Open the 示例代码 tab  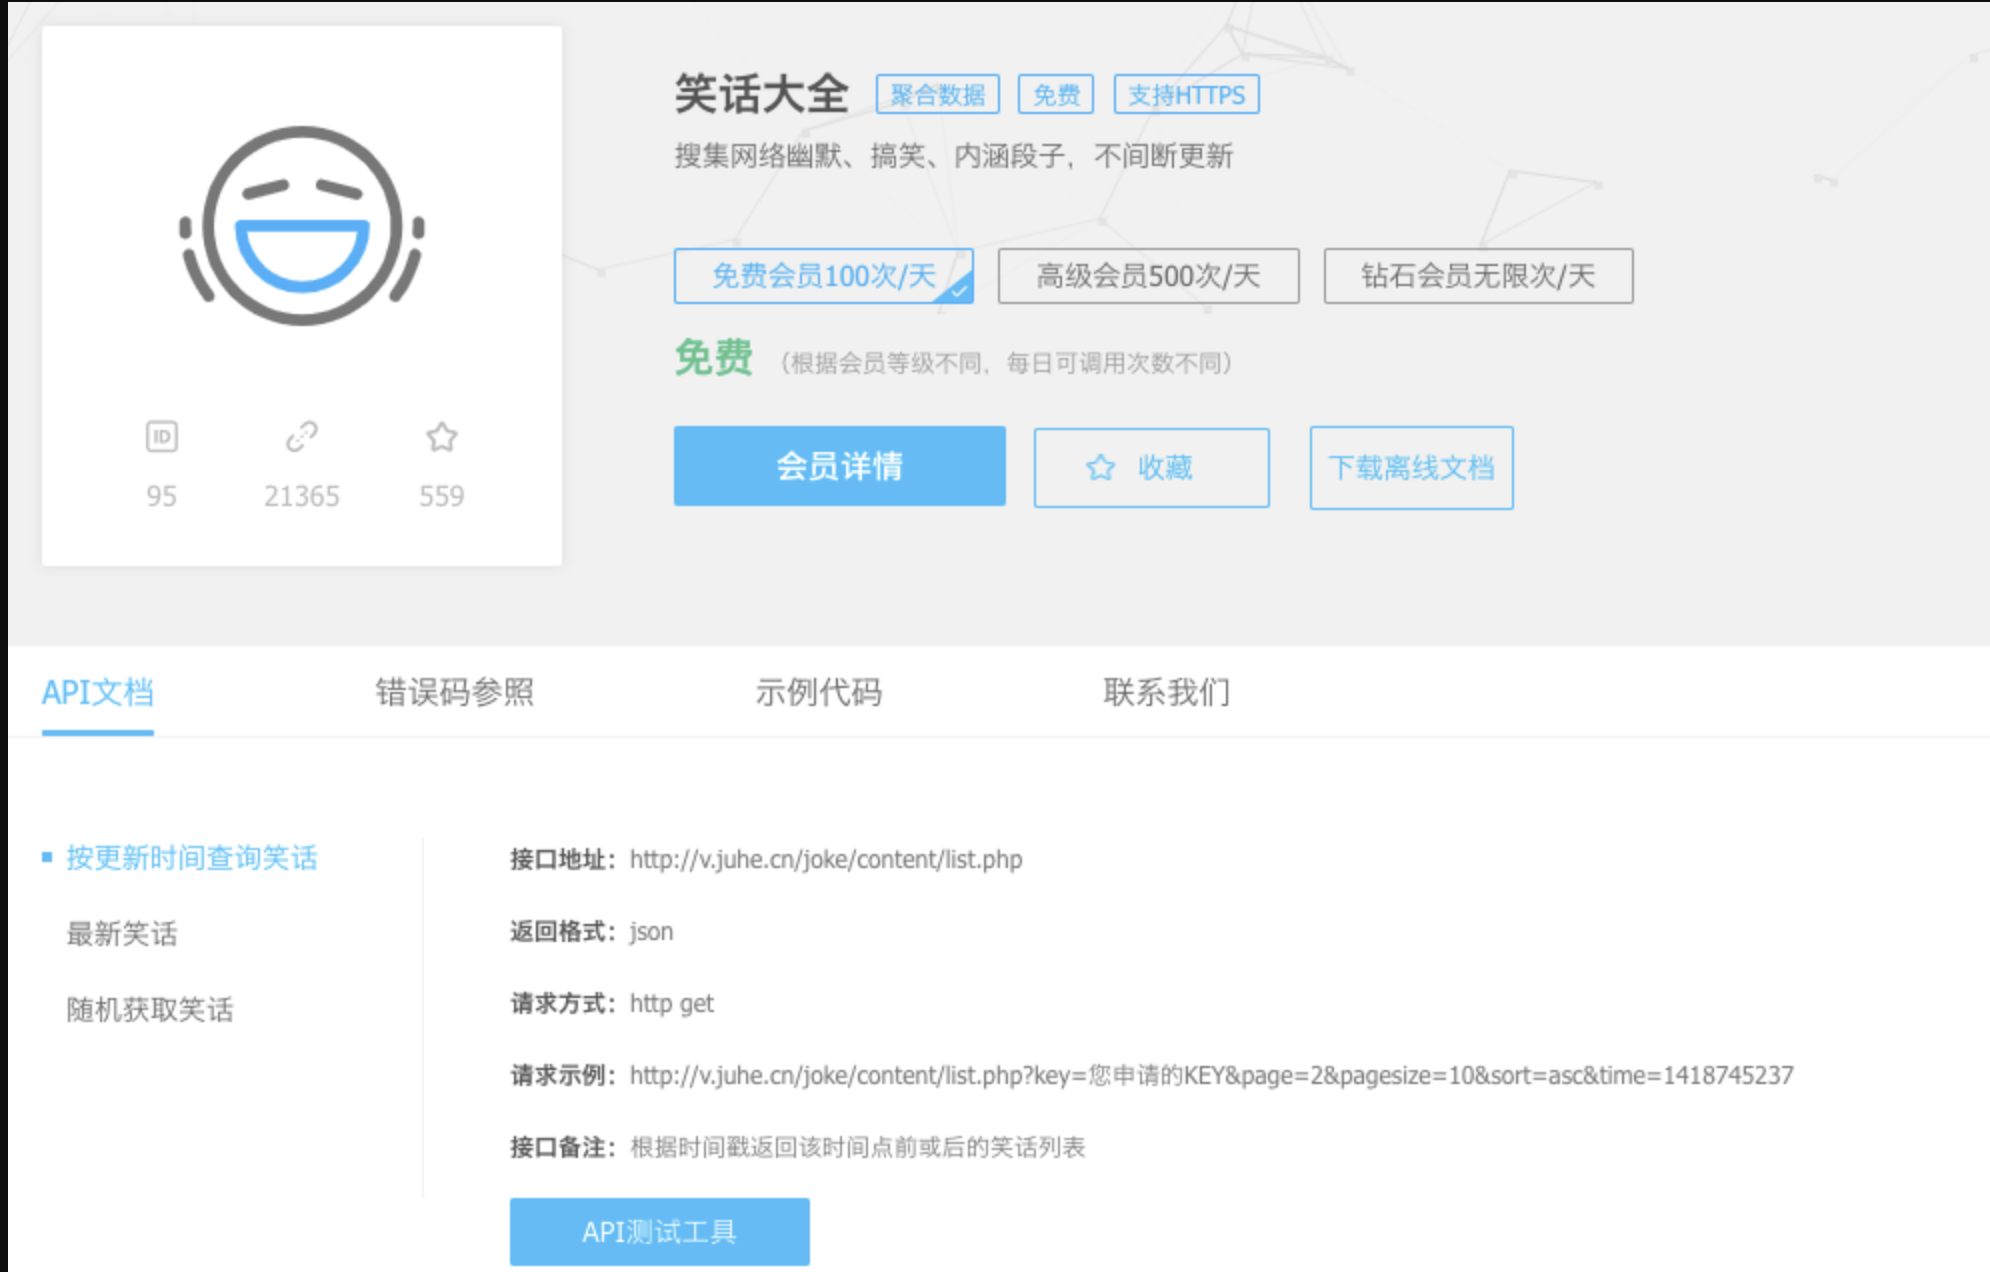click(x=818, y=692)
